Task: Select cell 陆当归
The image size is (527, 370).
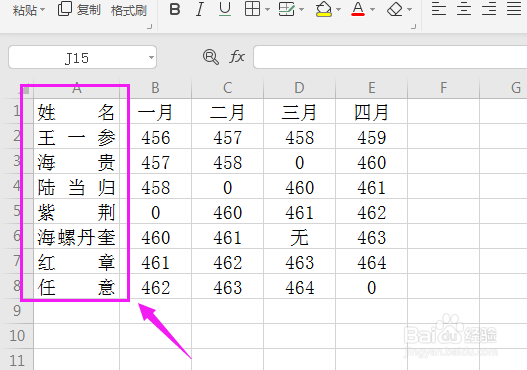Action: click(x=77, y=186)
